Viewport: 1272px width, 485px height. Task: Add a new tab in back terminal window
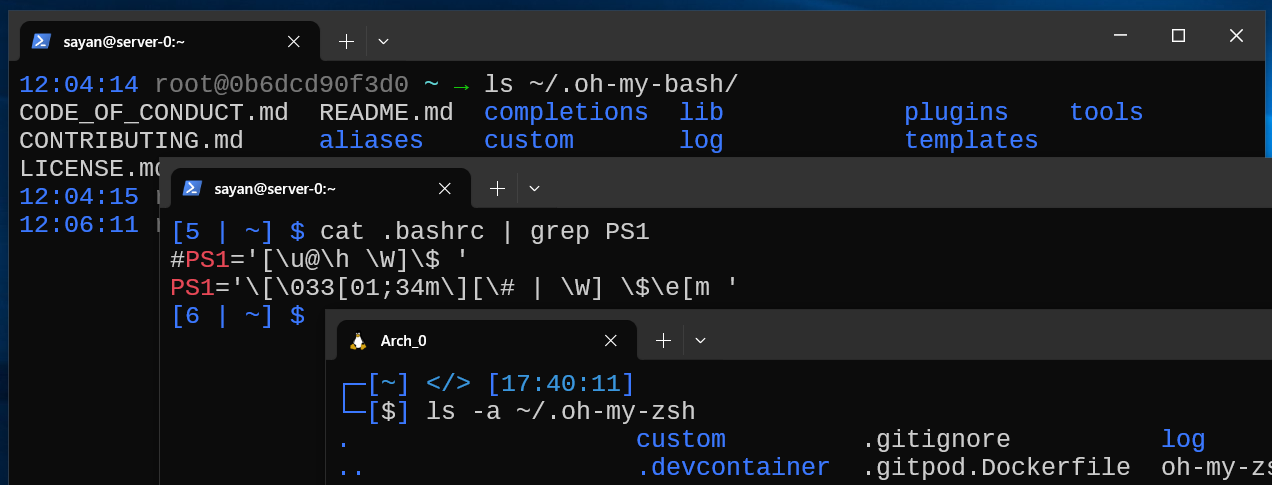click(x=346, y=41)
